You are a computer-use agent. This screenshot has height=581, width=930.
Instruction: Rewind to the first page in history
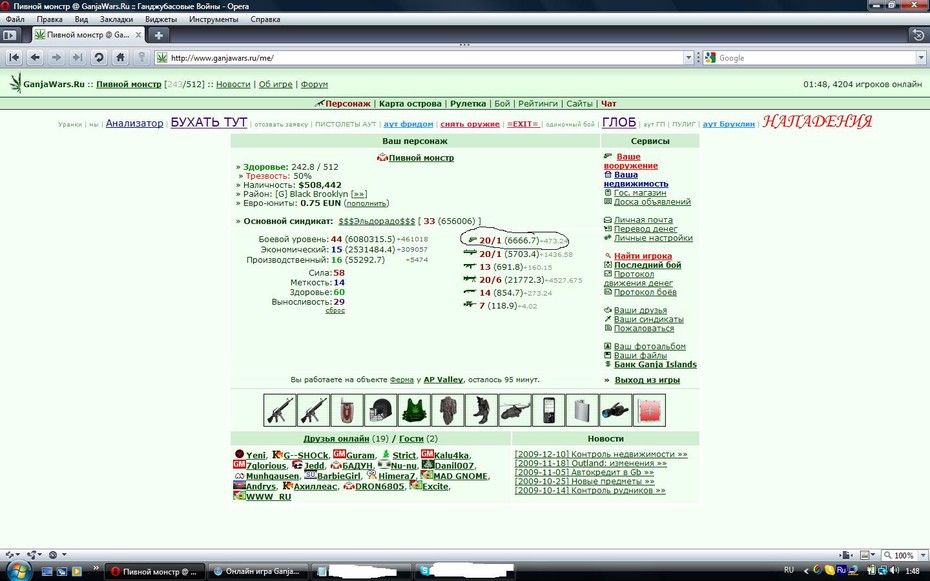click(x=14, y=58)
